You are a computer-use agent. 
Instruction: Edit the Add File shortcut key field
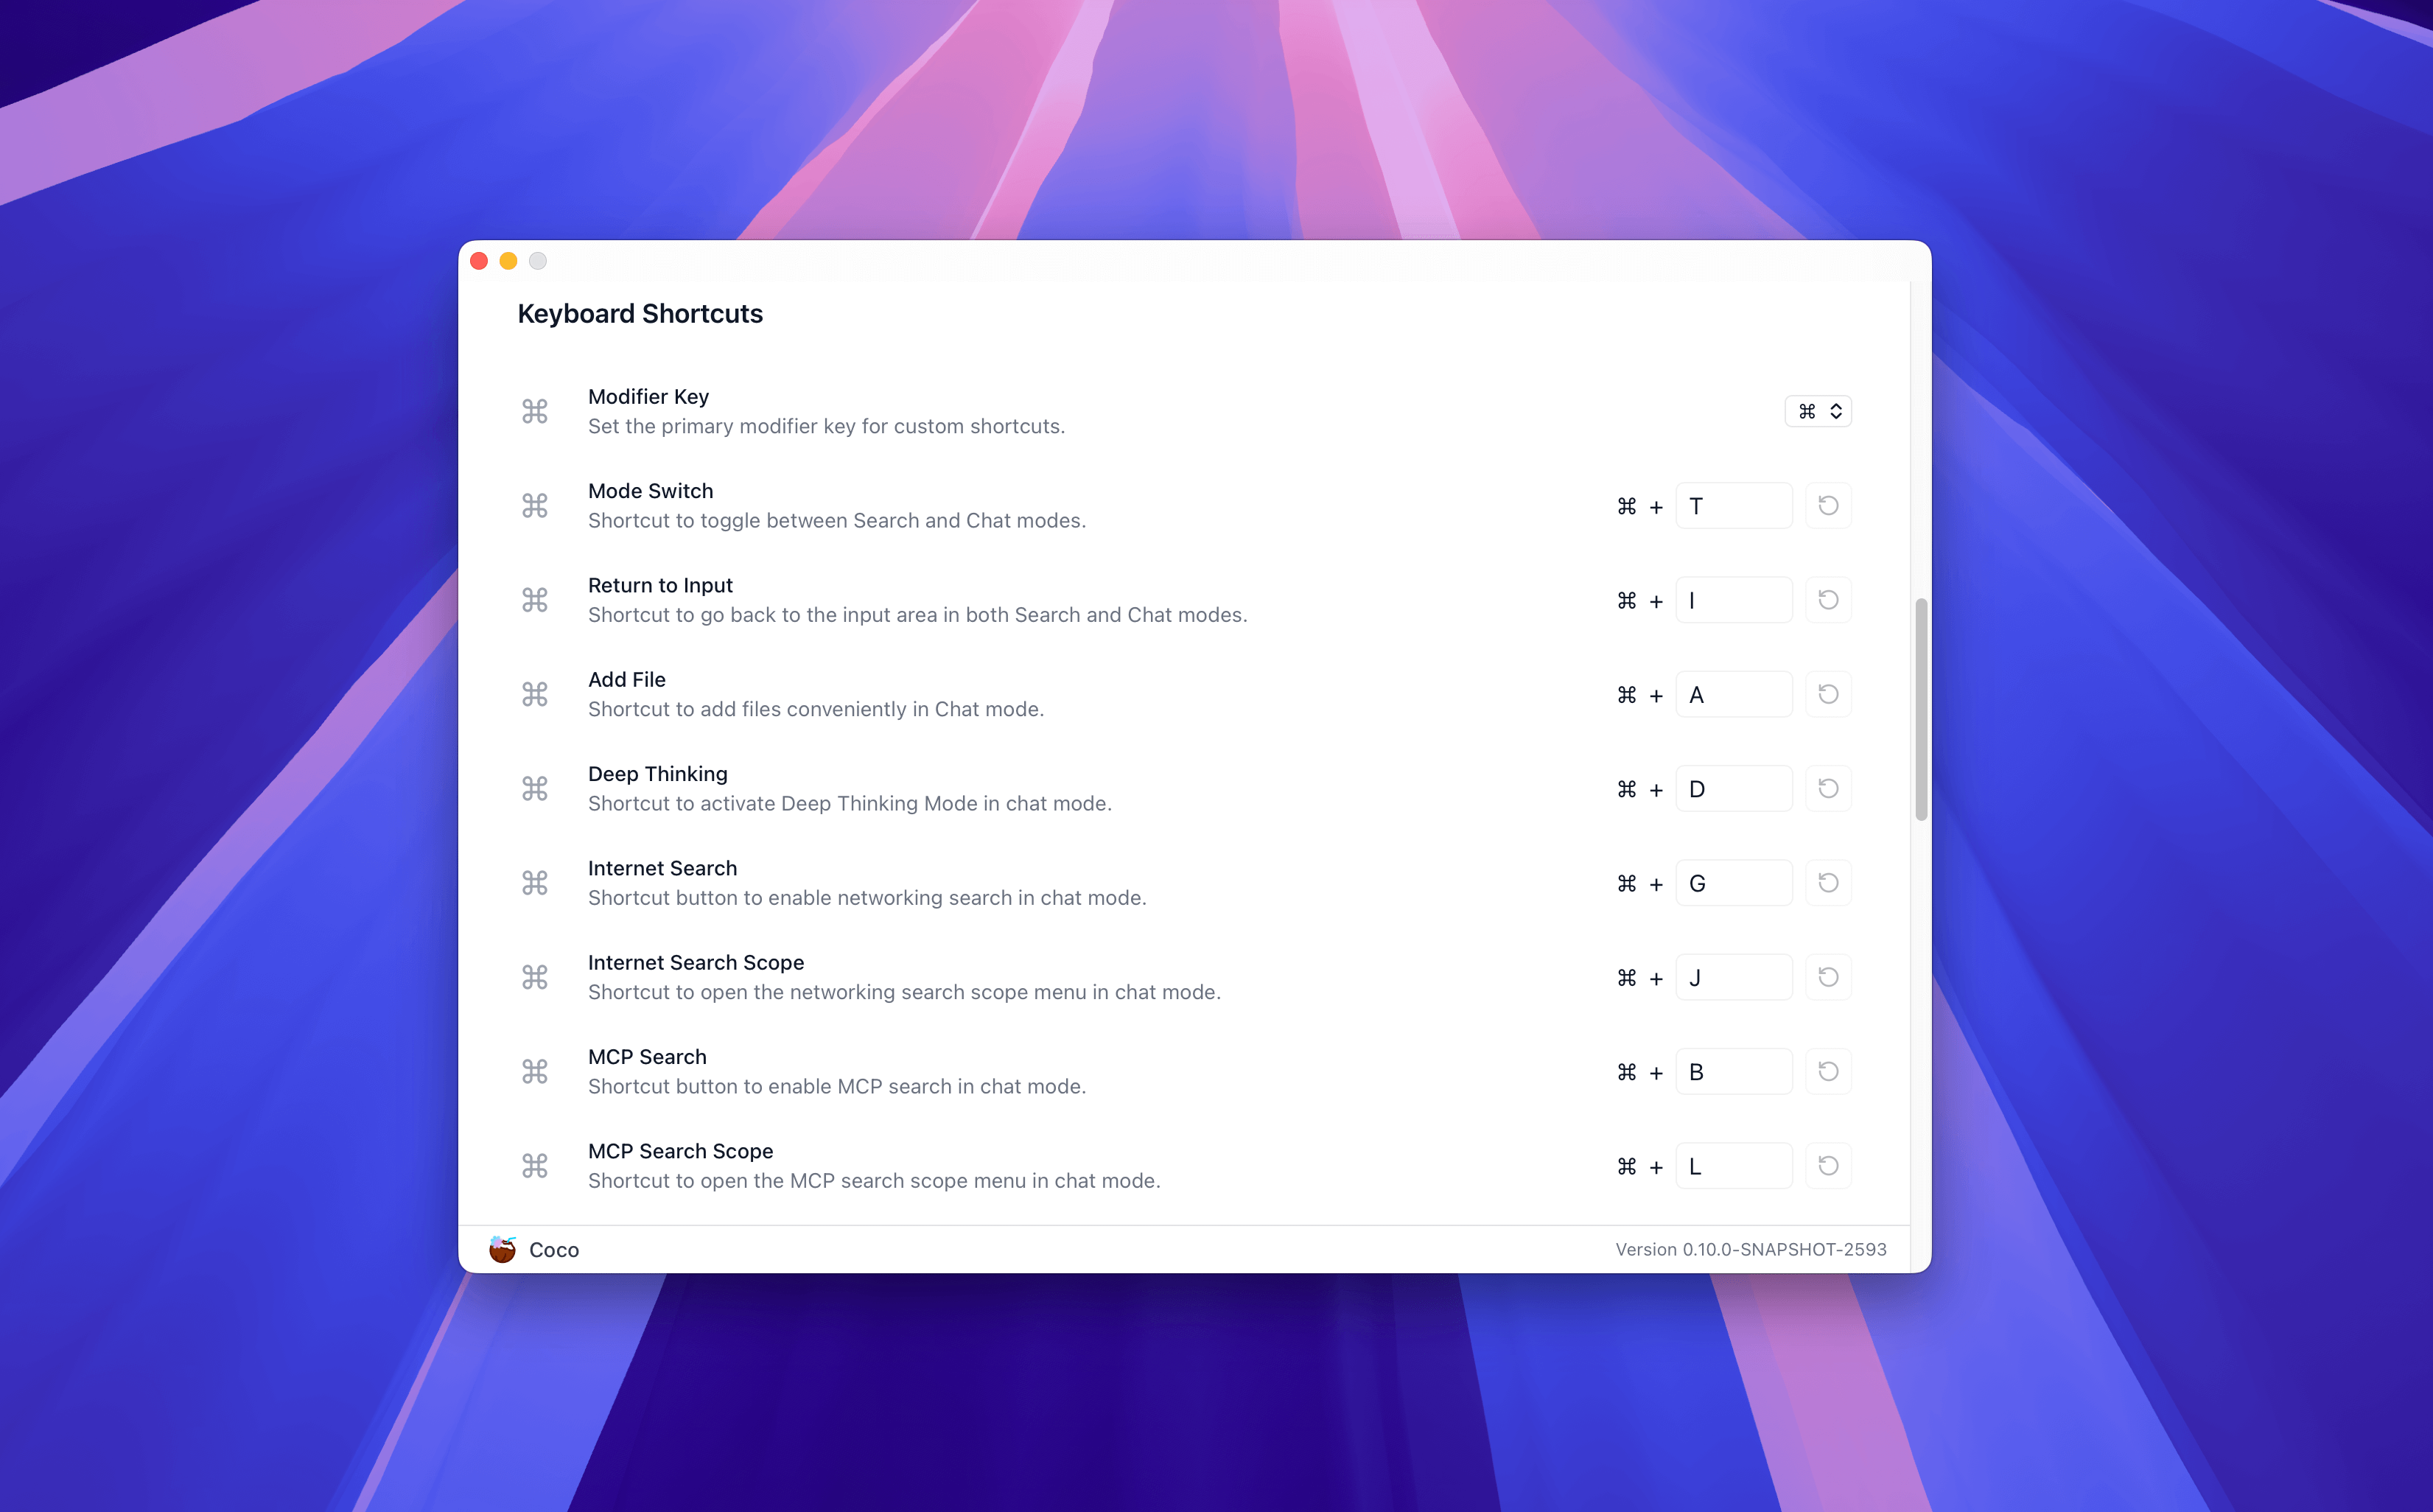(1734, 694)
